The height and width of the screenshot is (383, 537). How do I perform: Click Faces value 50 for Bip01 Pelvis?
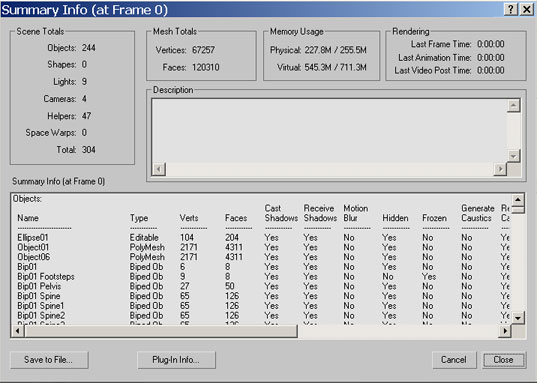coord(229,286)
